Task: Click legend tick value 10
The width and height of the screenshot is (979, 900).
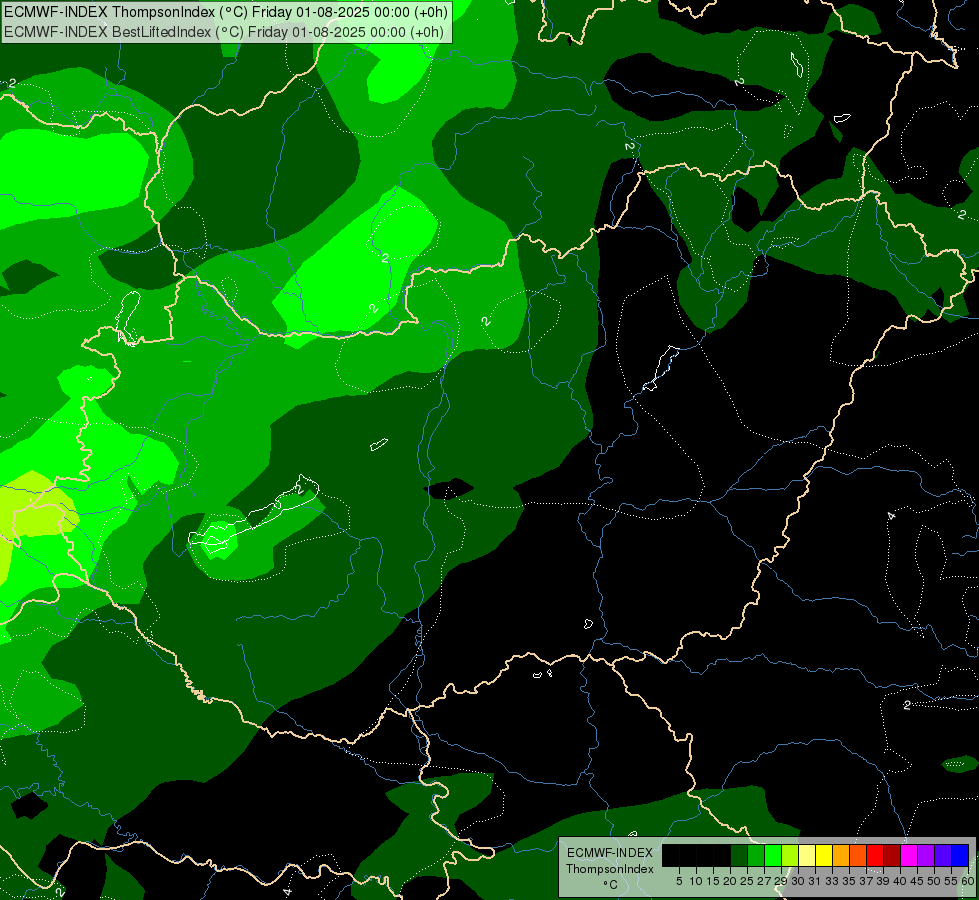Action: point(696,881)
